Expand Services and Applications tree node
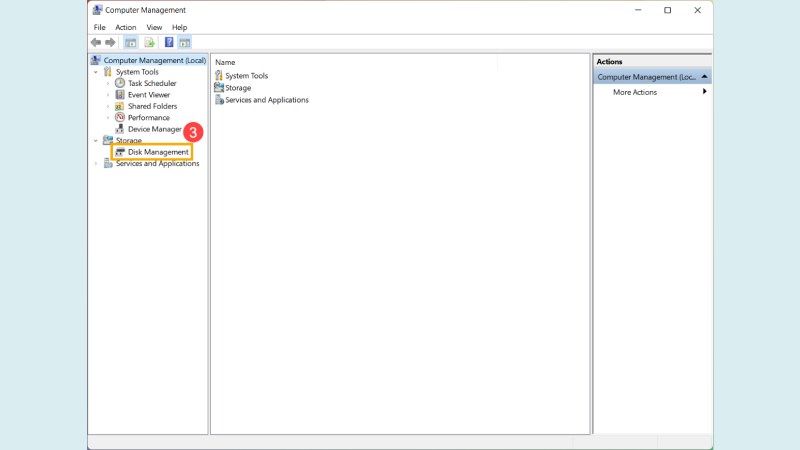800x450 pixels. [x=96, y=164]
